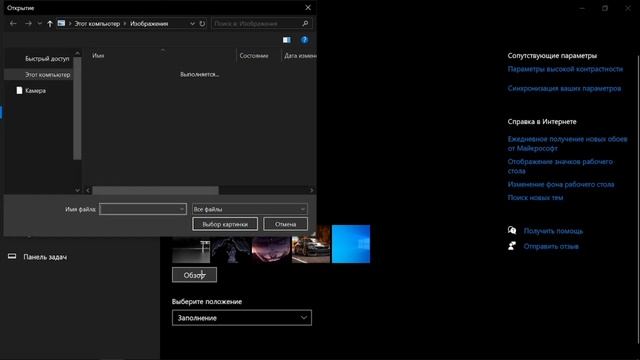Open 'Ежедневное получение новых обоев' link
This screenshot has height=360, width=640.
[567, 144]
